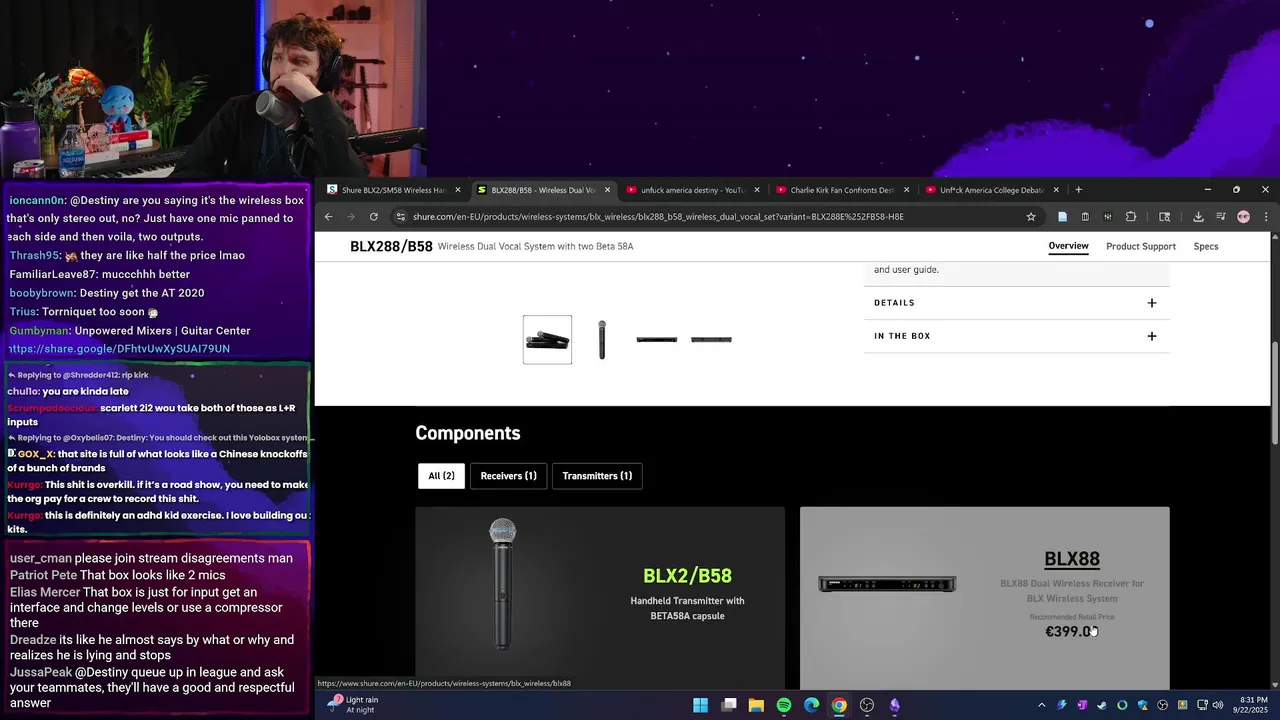Click the address bar URL
Screen dimensions: 1280x720
click(658, 216)
